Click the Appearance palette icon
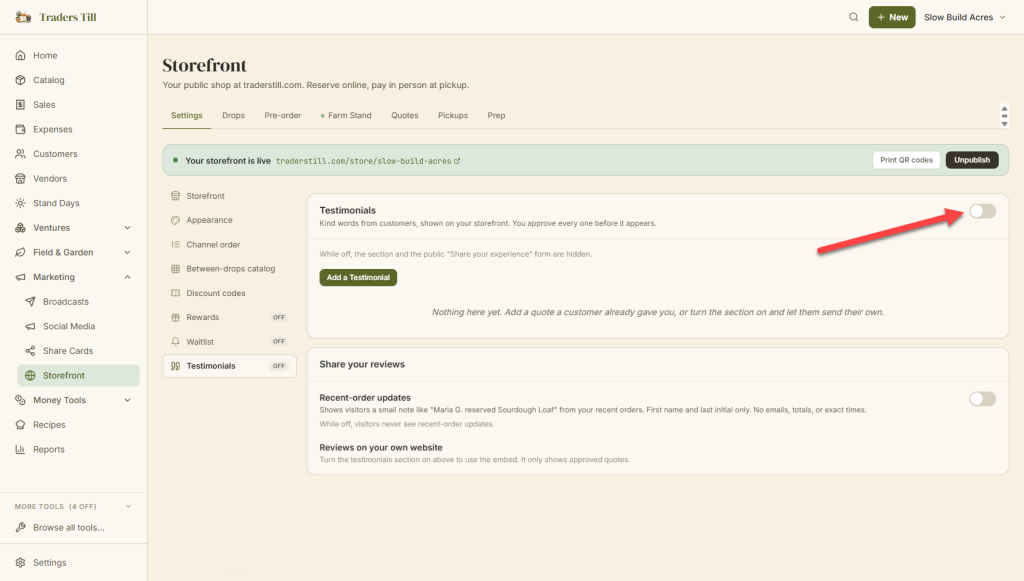The height and width of the screenshot is (581, 1024). pos(175,220)
